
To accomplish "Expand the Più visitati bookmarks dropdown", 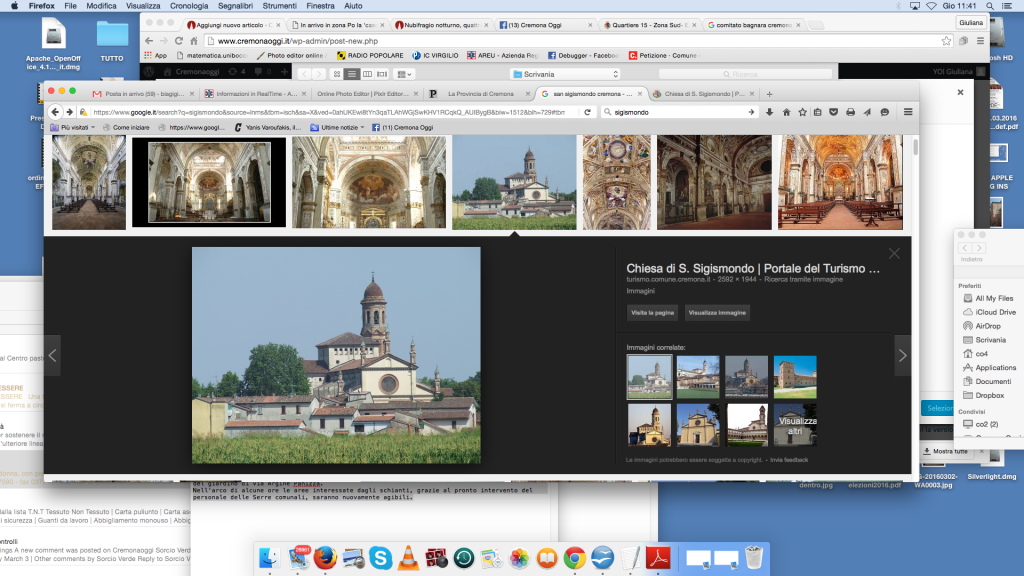I will 78,128.
